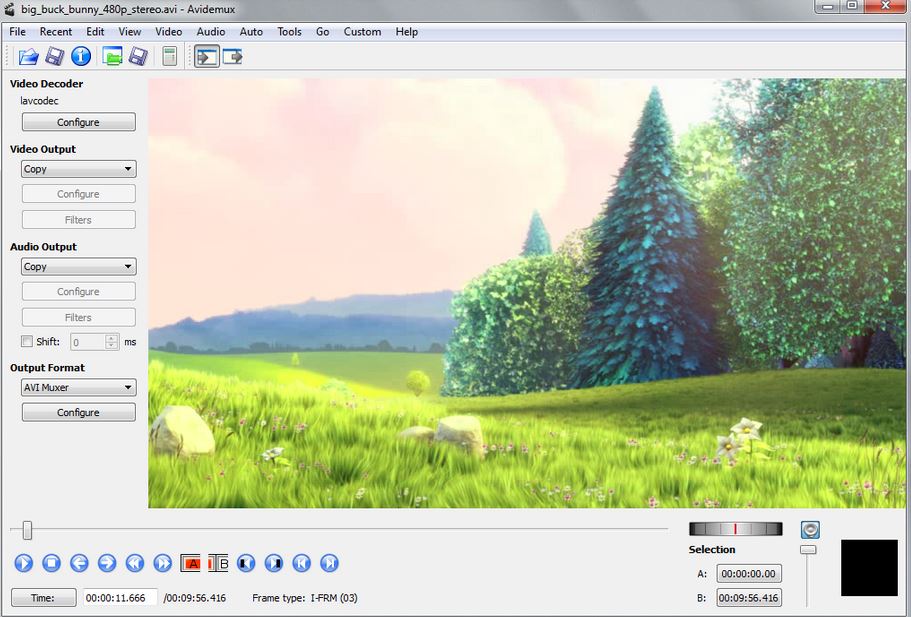Open the Auto menu
Image resolution: width=911 pixels, height=617 pixels.
click(251, 32)
